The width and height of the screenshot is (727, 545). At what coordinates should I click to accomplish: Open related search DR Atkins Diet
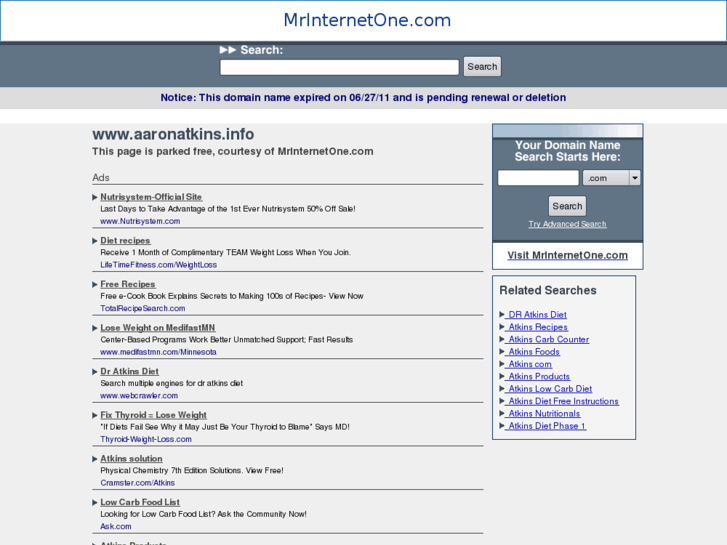pos(536,314)
